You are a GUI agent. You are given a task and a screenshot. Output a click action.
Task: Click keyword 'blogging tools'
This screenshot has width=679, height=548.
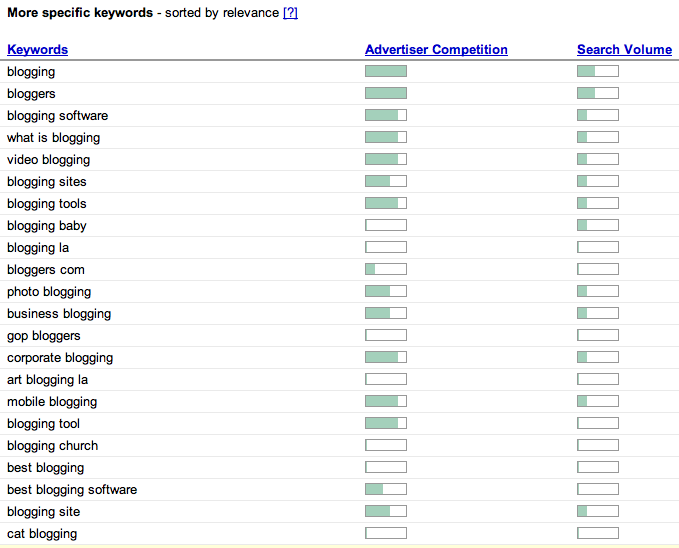pyautogui.click(x=47, y=204)
